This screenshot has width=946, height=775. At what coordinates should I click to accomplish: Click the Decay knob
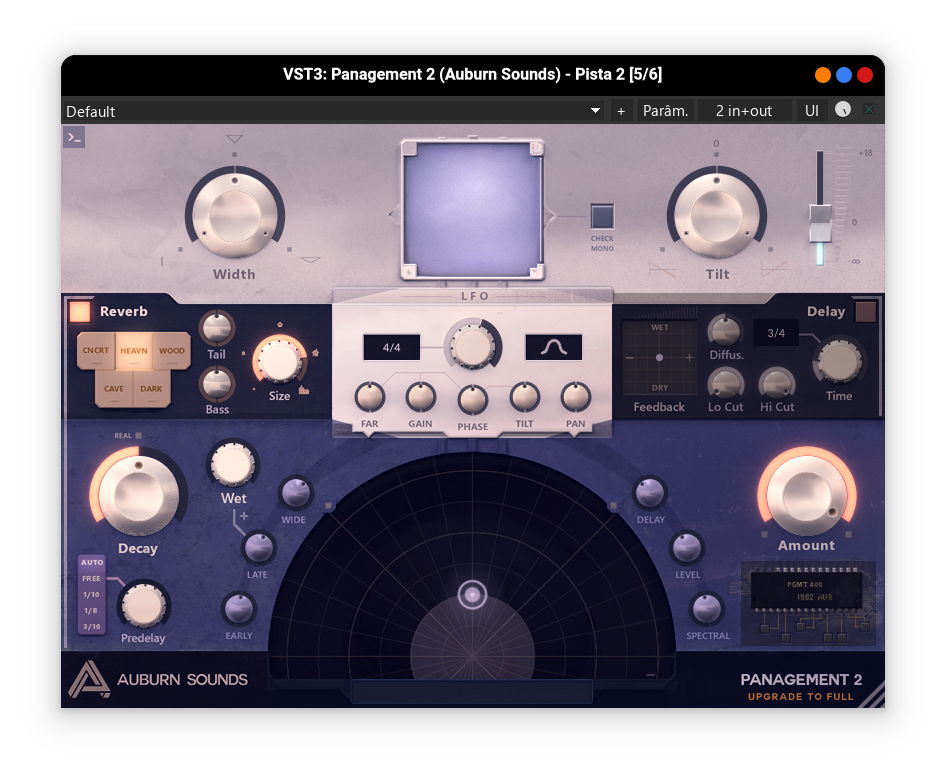pos(137,493)
